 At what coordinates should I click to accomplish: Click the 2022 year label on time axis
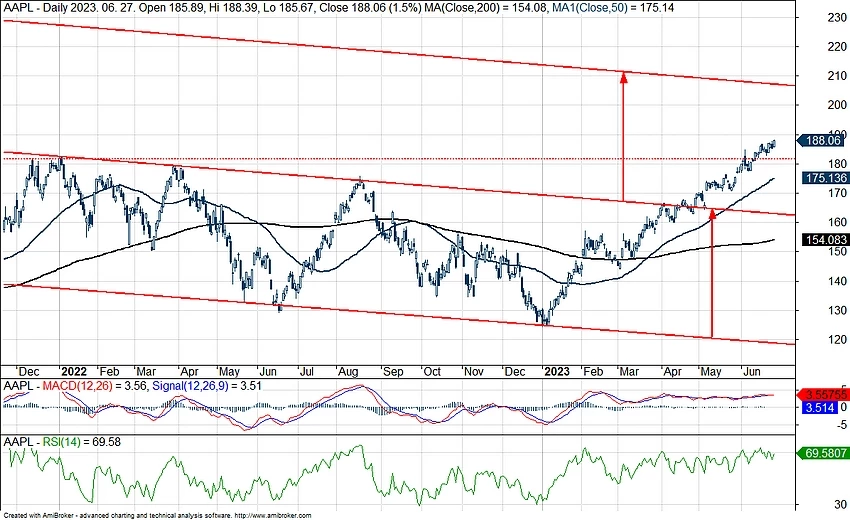74,372
